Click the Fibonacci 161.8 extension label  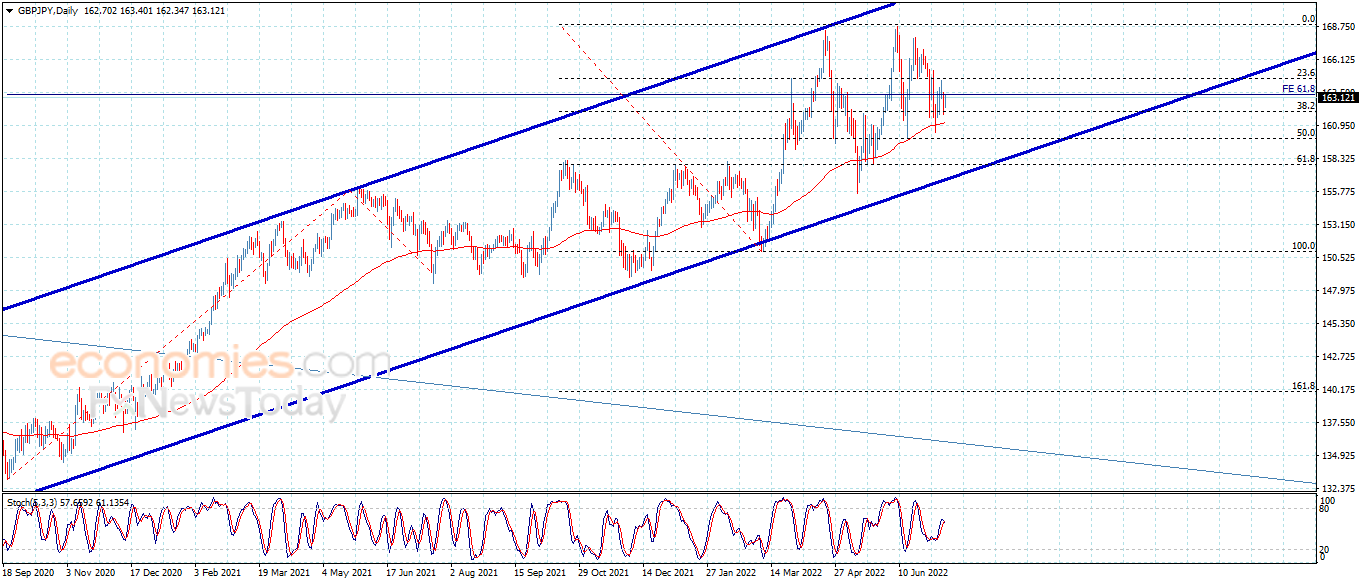pos(1303,386)
